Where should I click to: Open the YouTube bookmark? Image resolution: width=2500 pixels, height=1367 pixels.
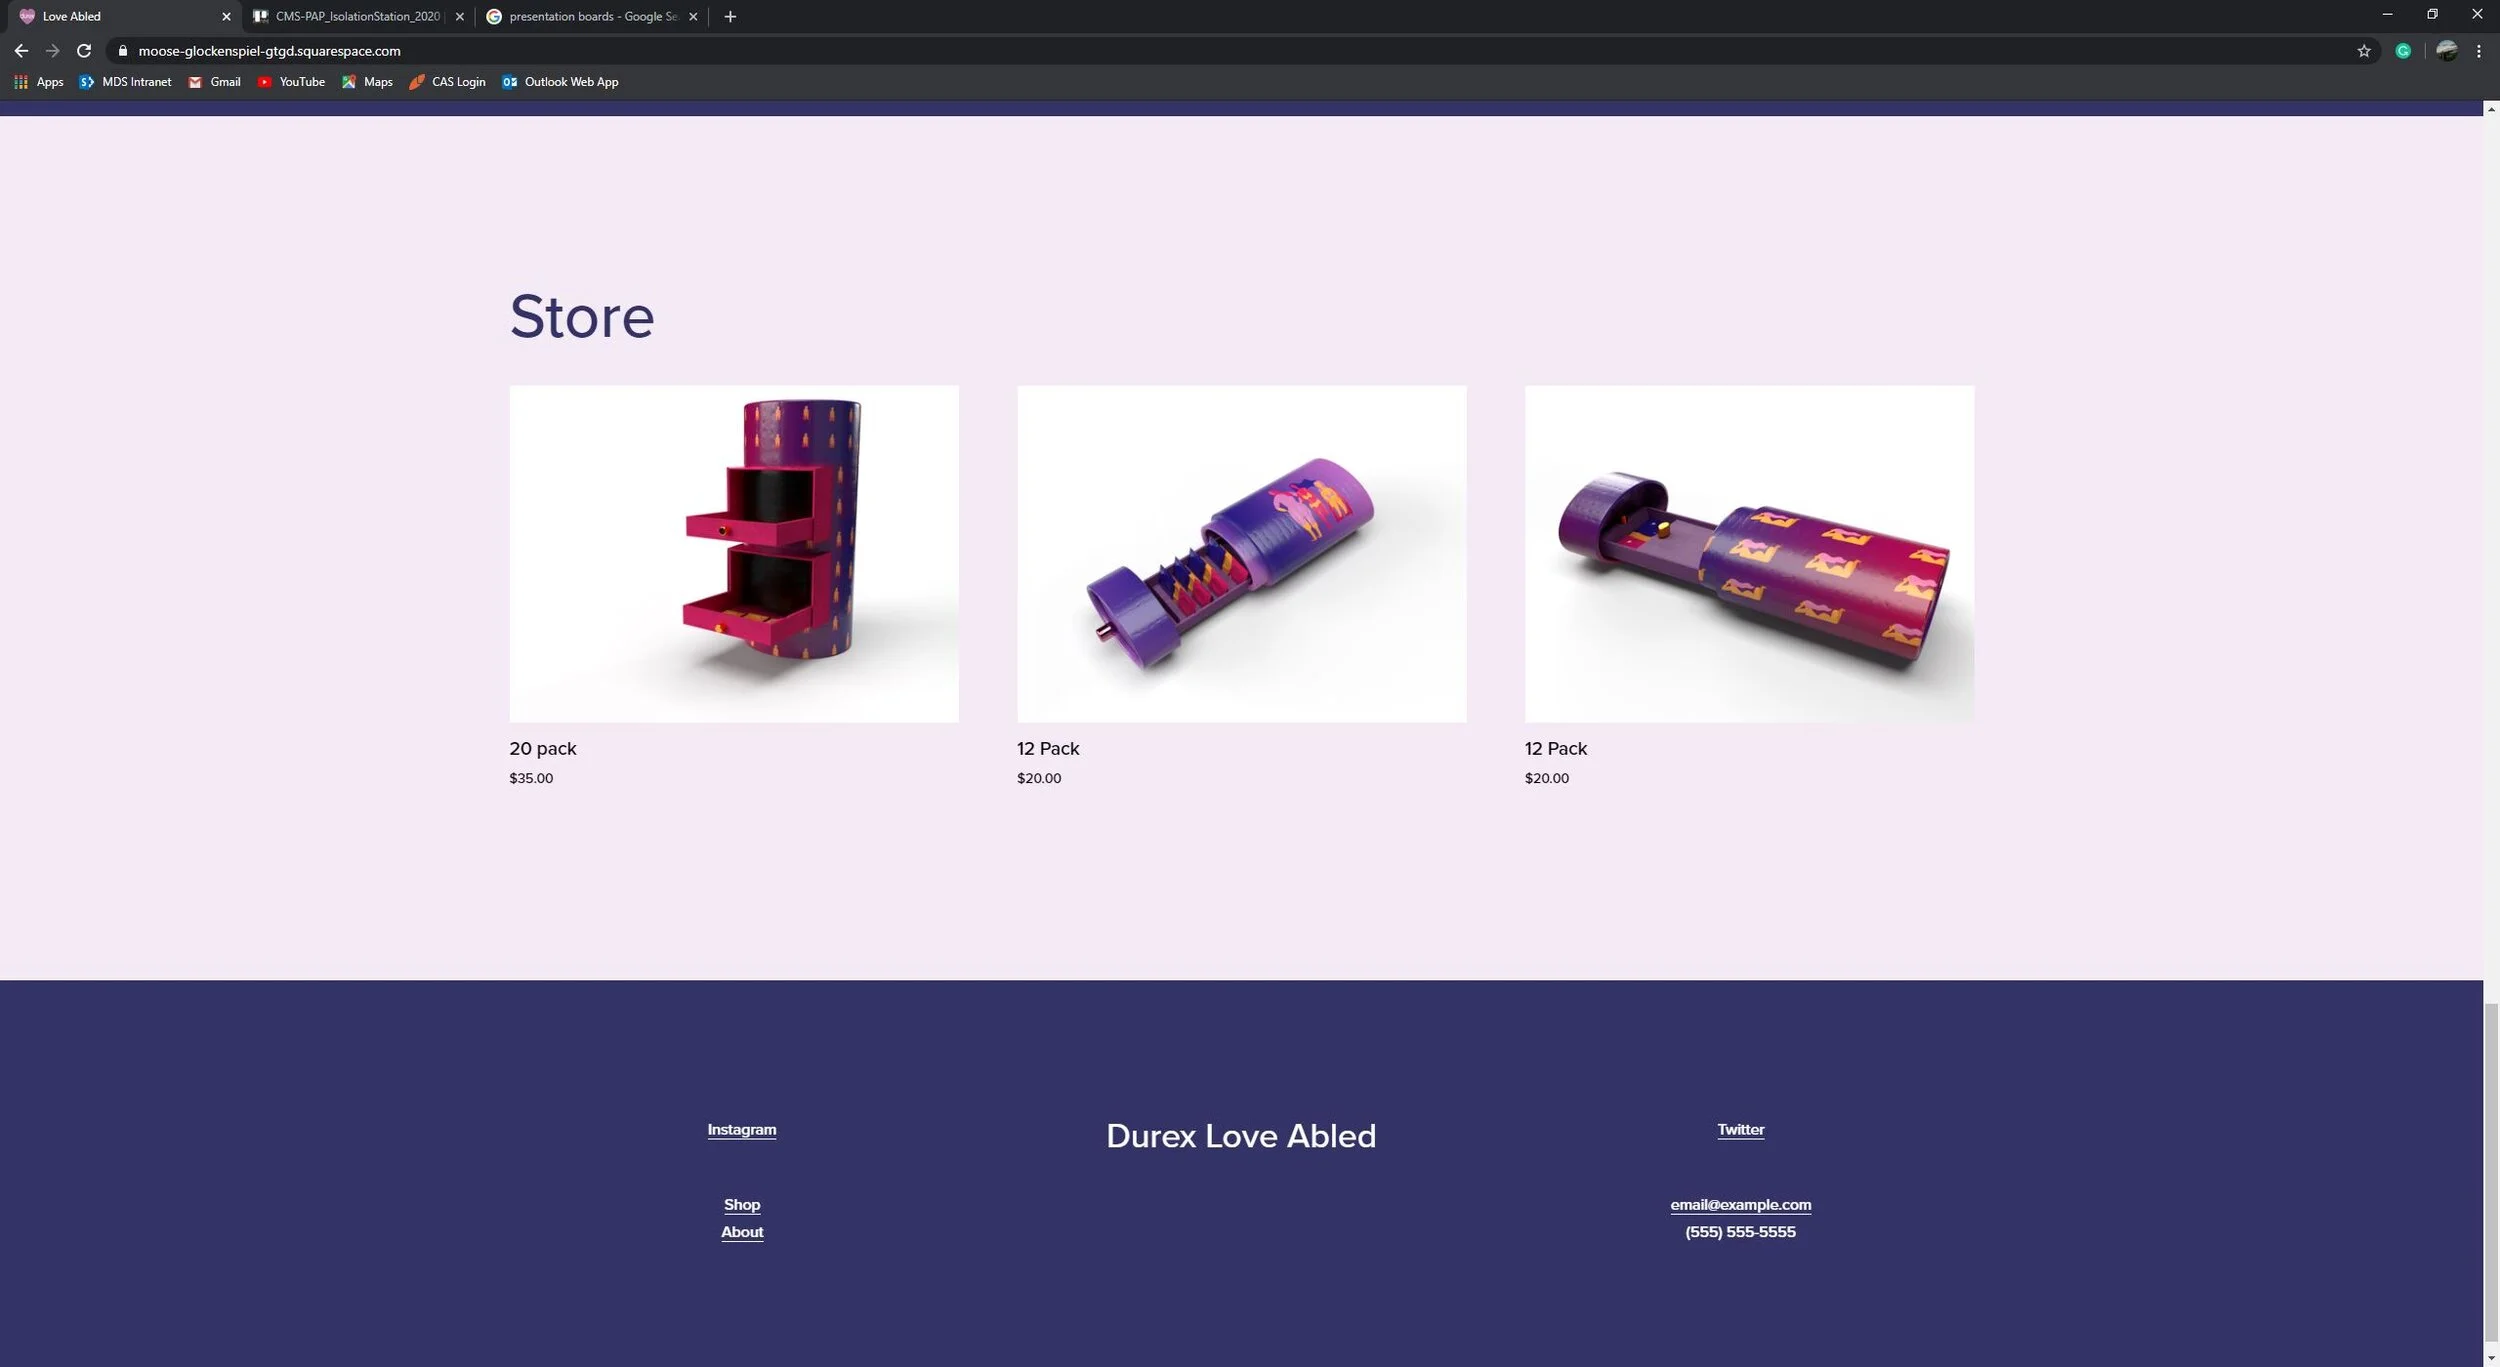click(x=291, y=82)
